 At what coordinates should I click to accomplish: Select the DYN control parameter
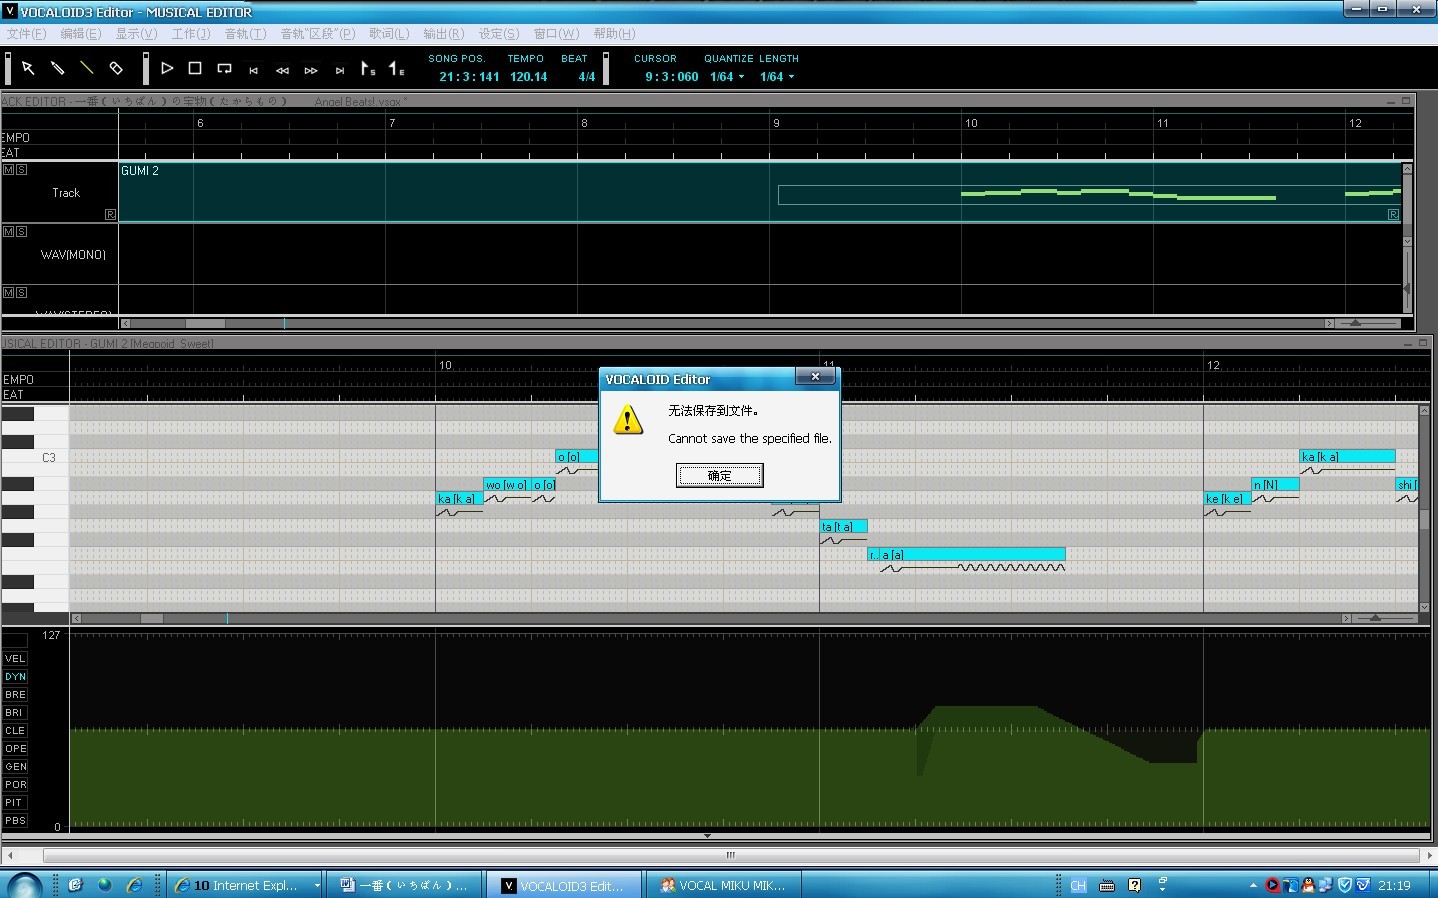(15, 677)
